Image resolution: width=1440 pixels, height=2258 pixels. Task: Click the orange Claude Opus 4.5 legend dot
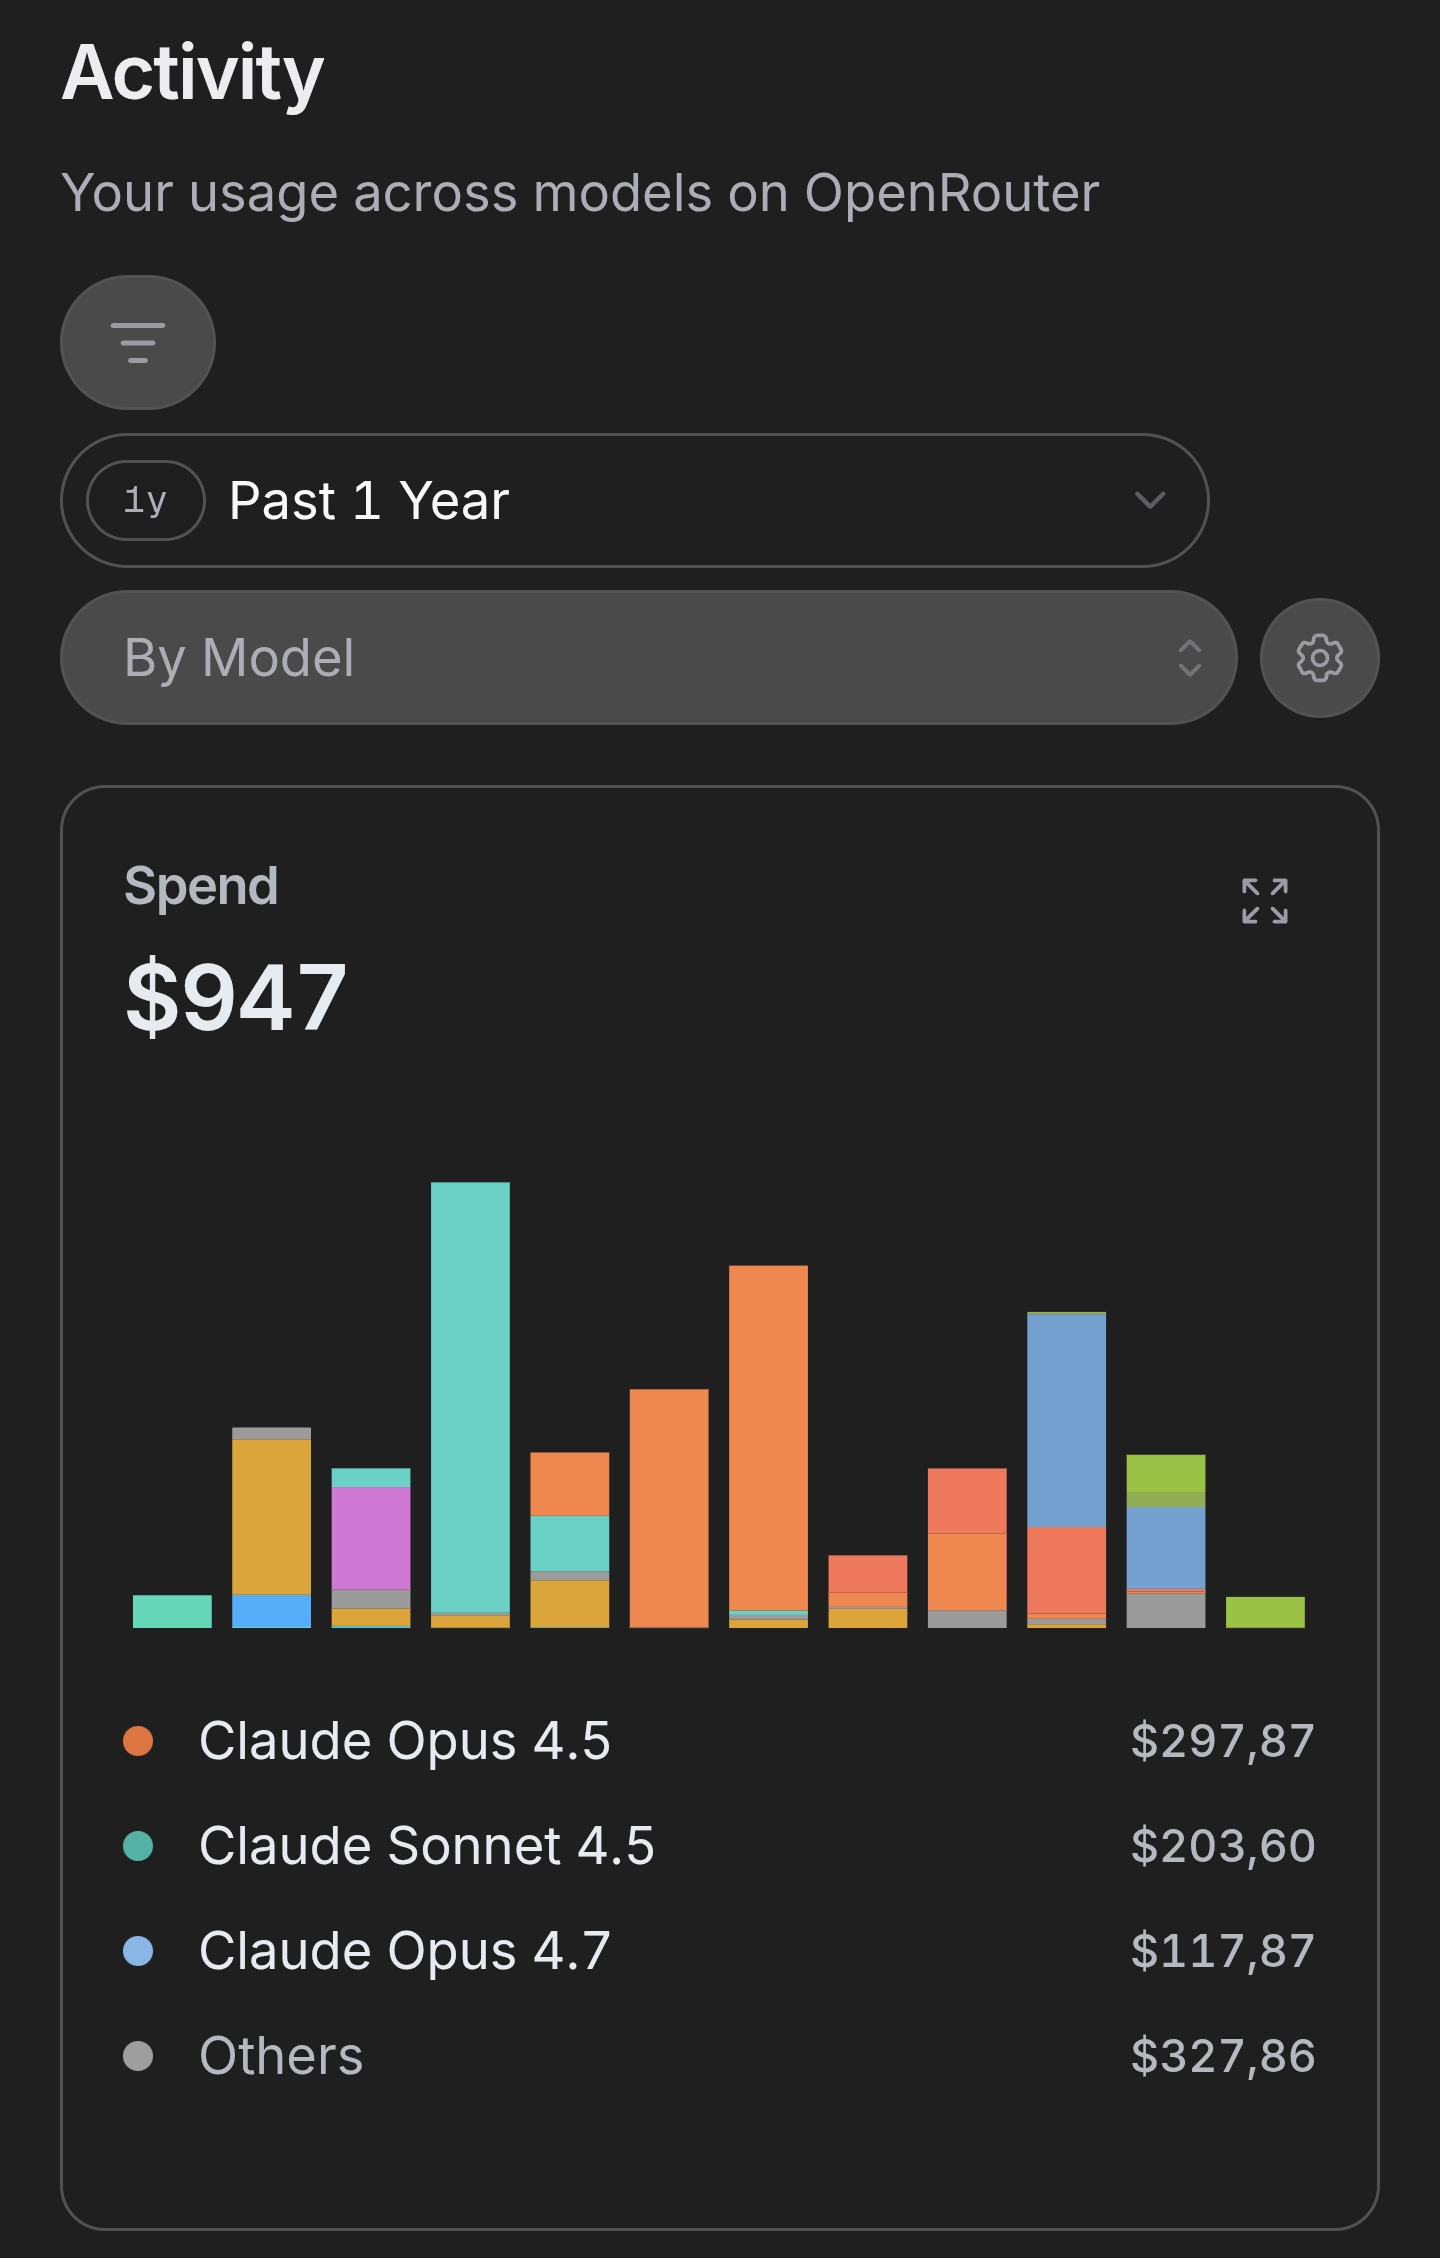[x=138, y=1741]
